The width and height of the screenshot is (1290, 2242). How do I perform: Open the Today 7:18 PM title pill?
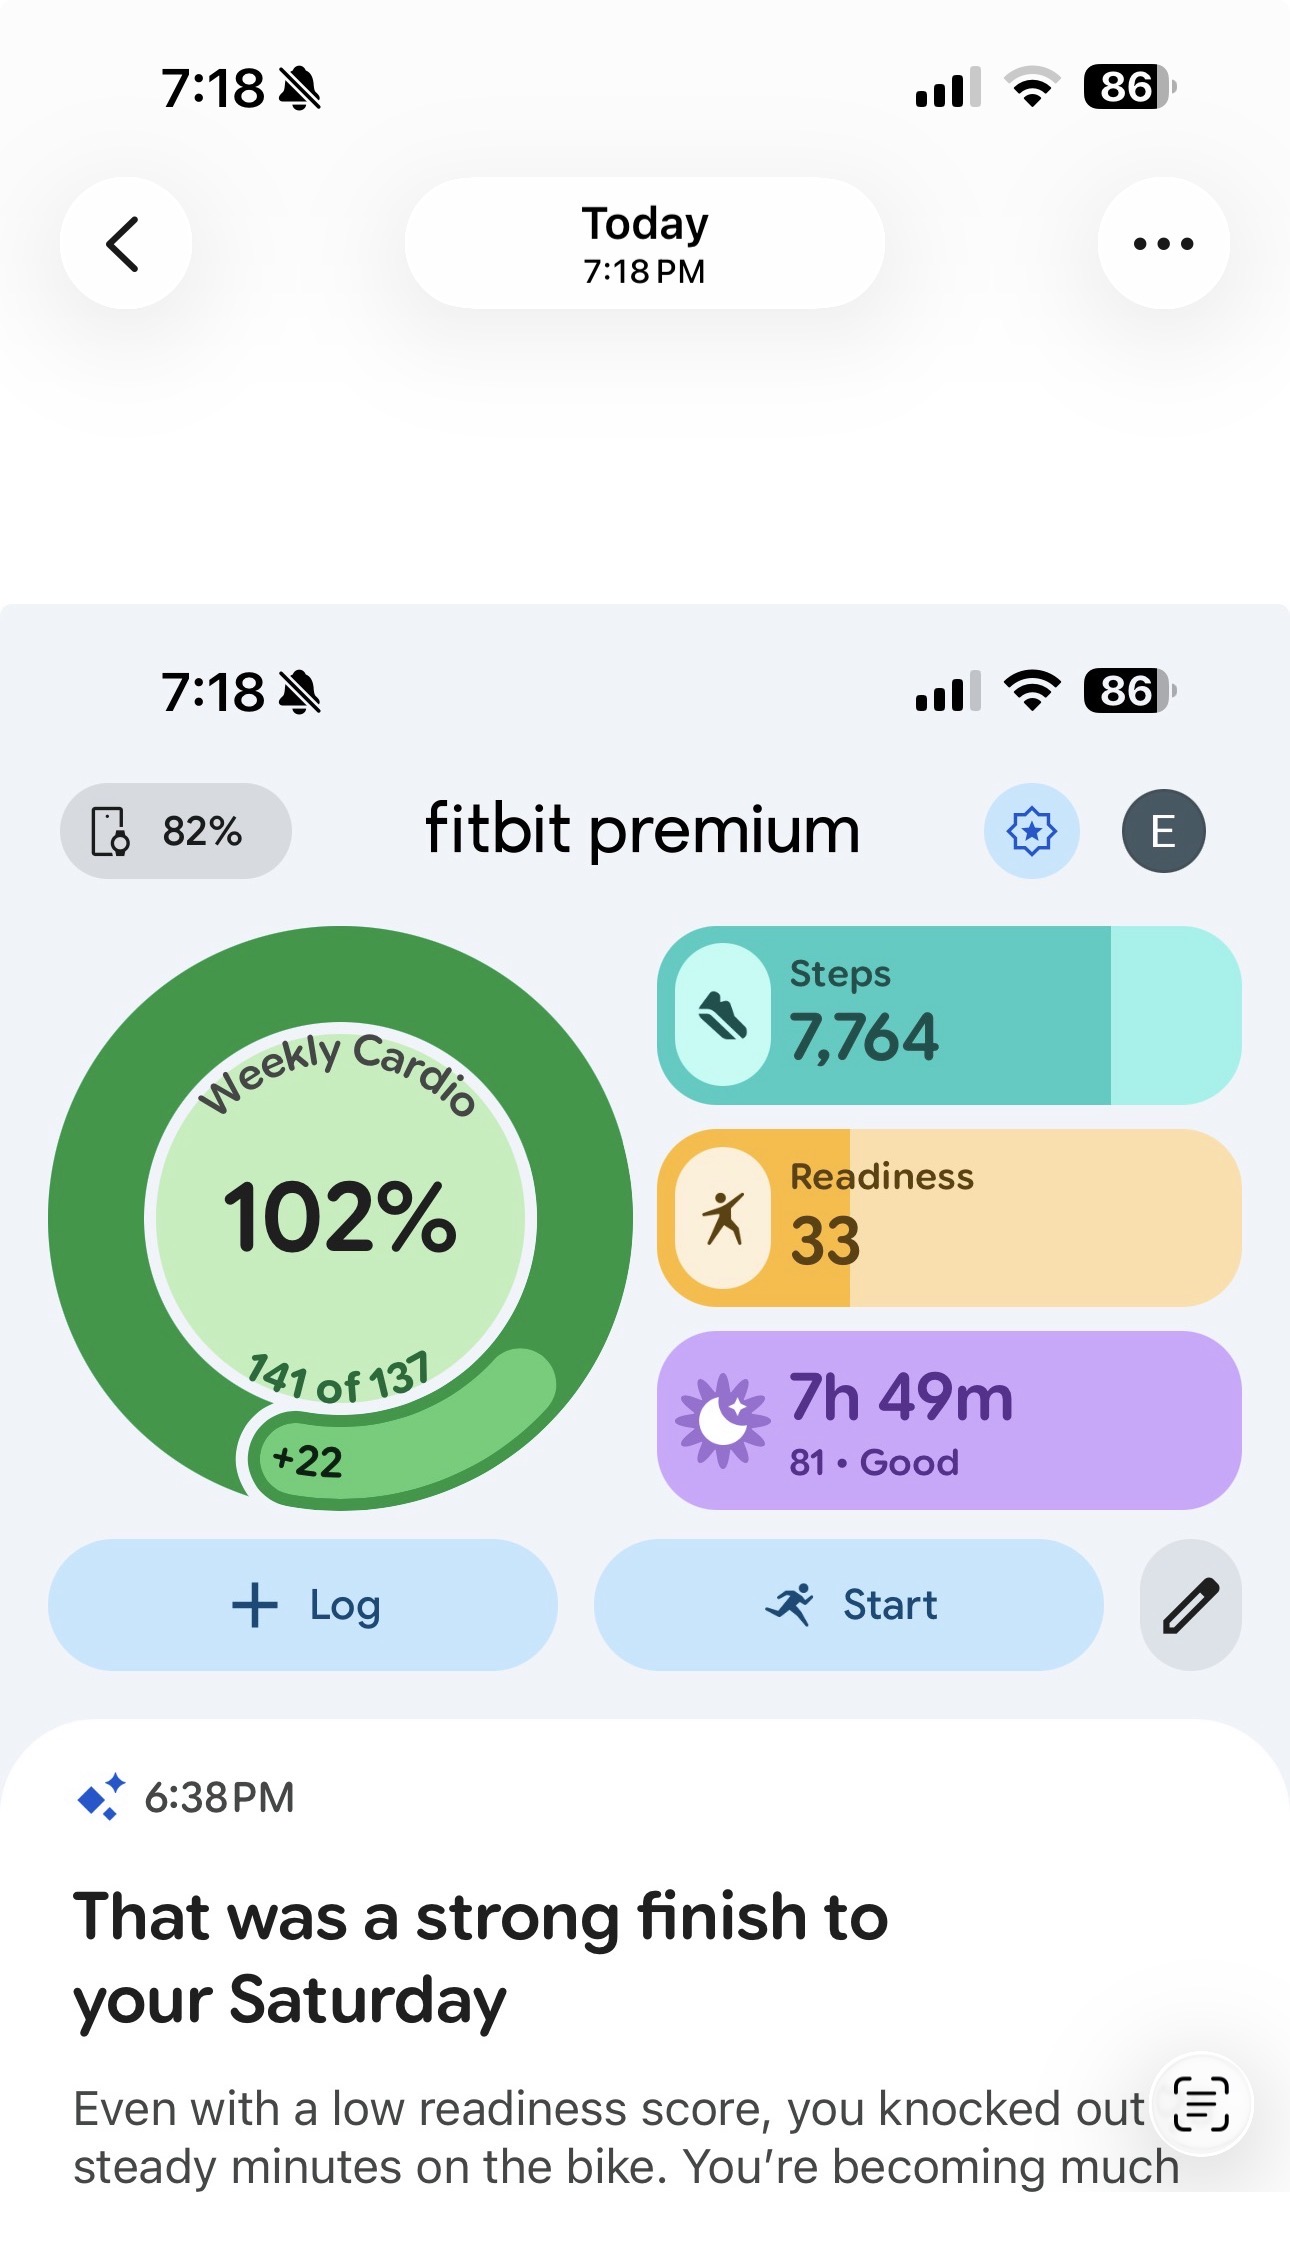645,243
